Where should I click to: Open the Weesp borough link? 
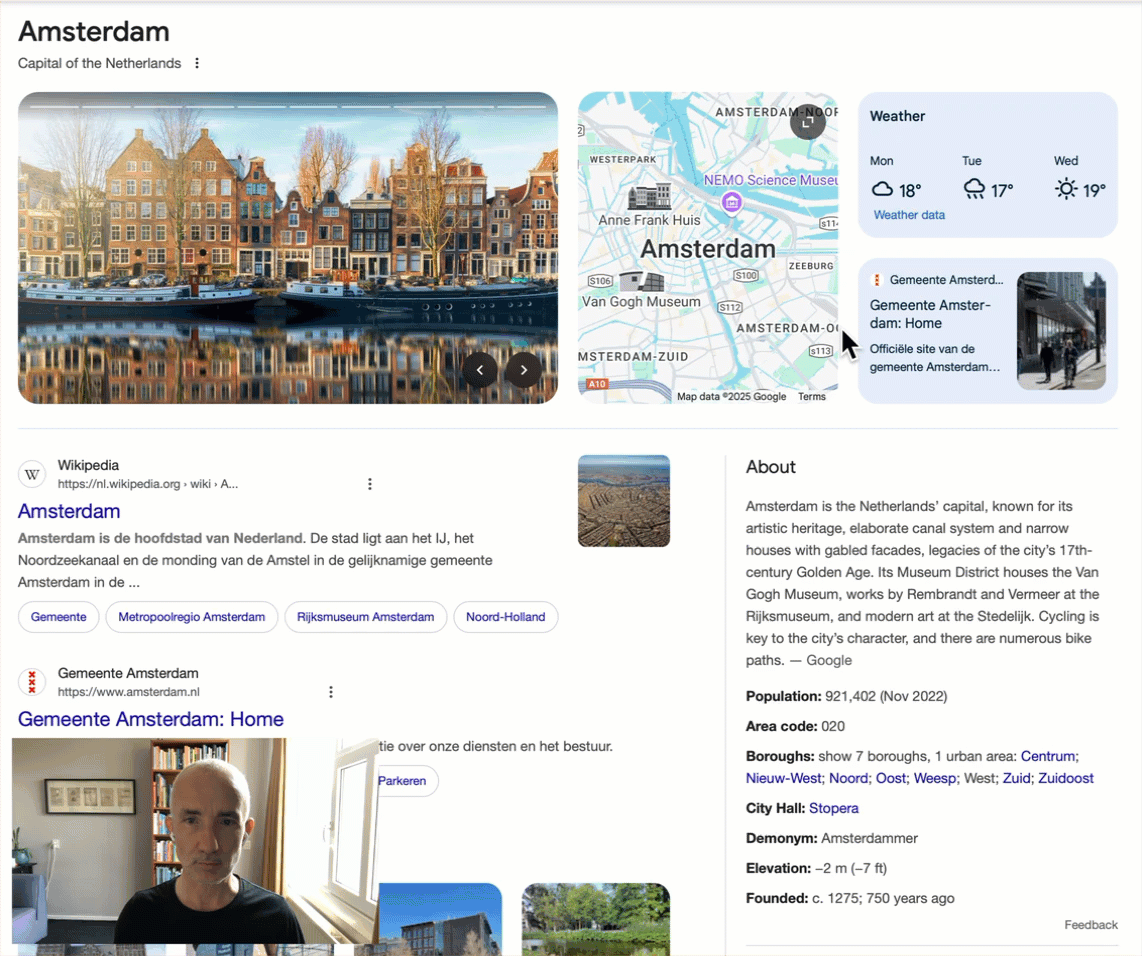pyautogui.click(x=934, y=778)
